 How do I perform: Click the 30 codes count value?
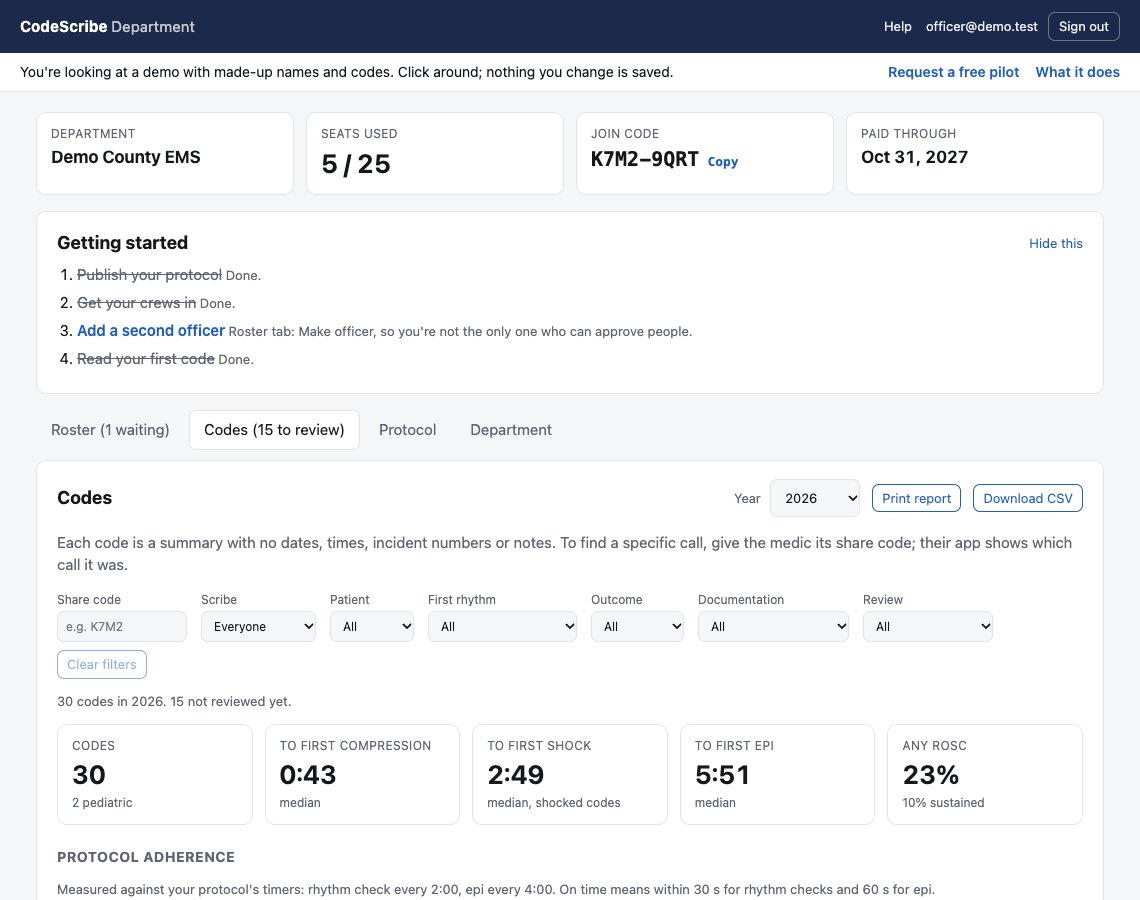click(89, 775)
